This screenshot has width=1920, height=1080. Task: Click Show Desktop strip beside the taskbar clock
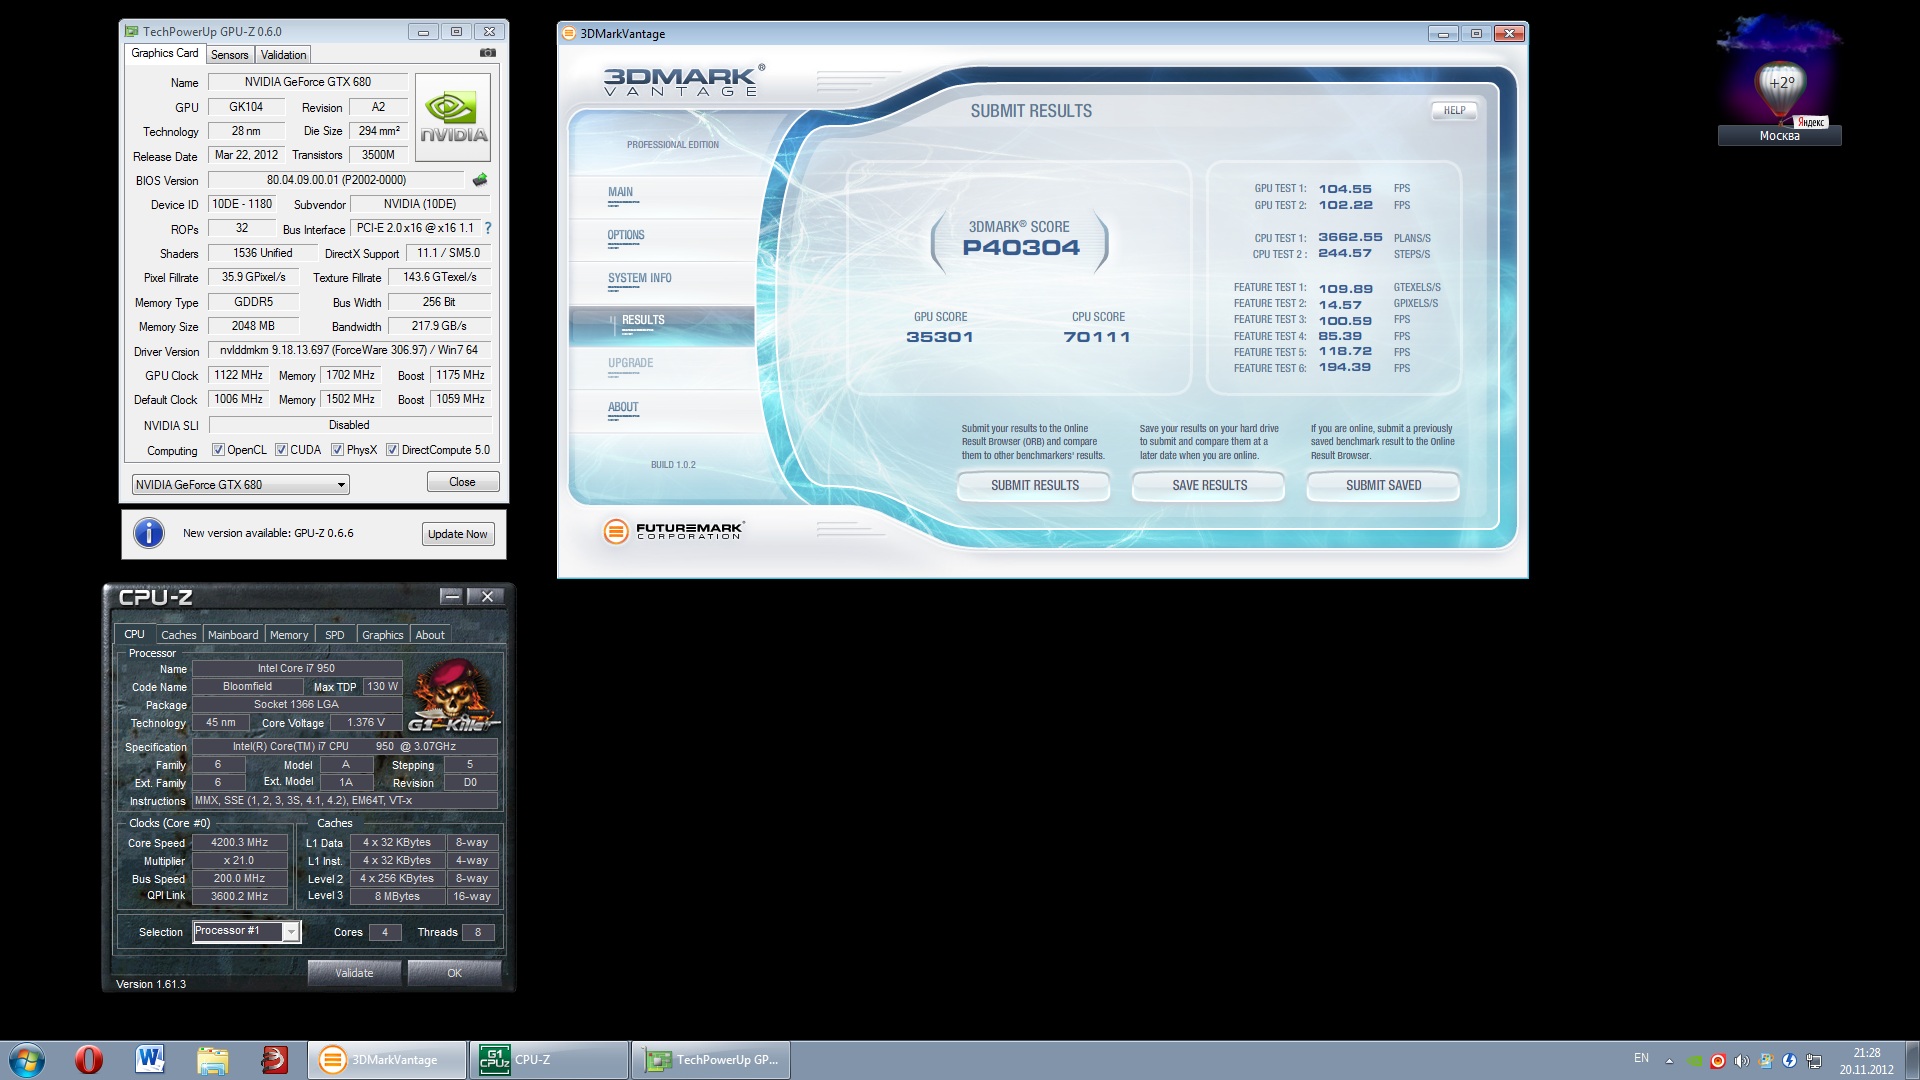pos(1912,1061)
